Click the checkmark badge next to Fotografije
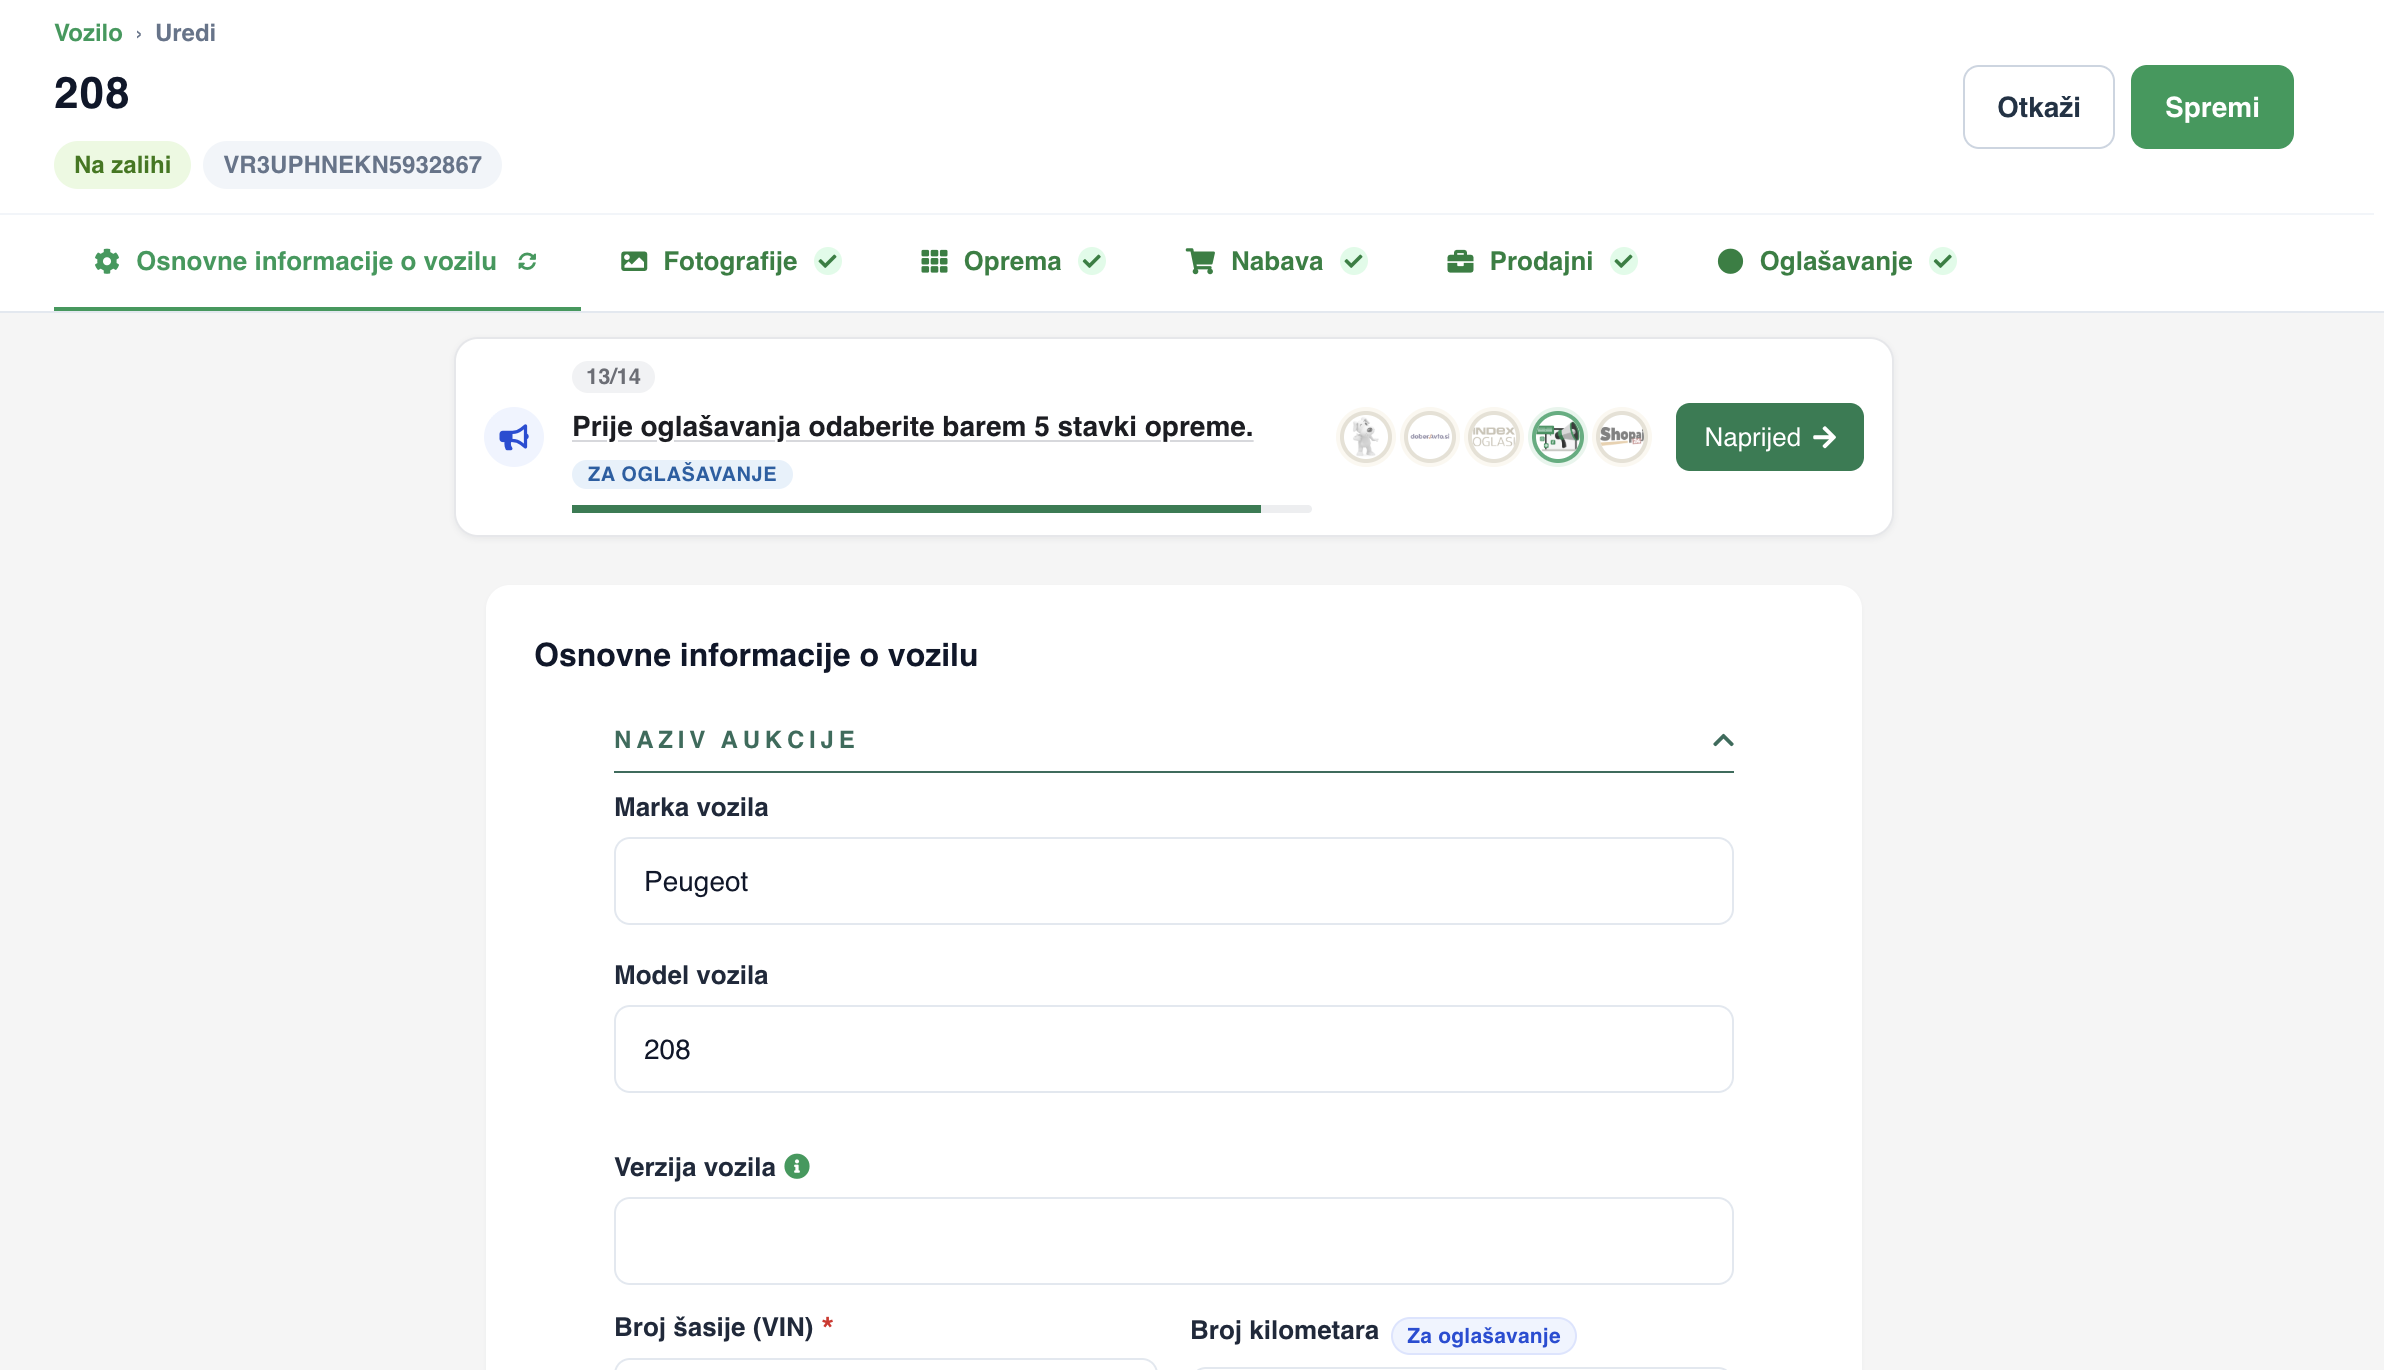This screenshot has height=1370, width=2384. point(827,261)
